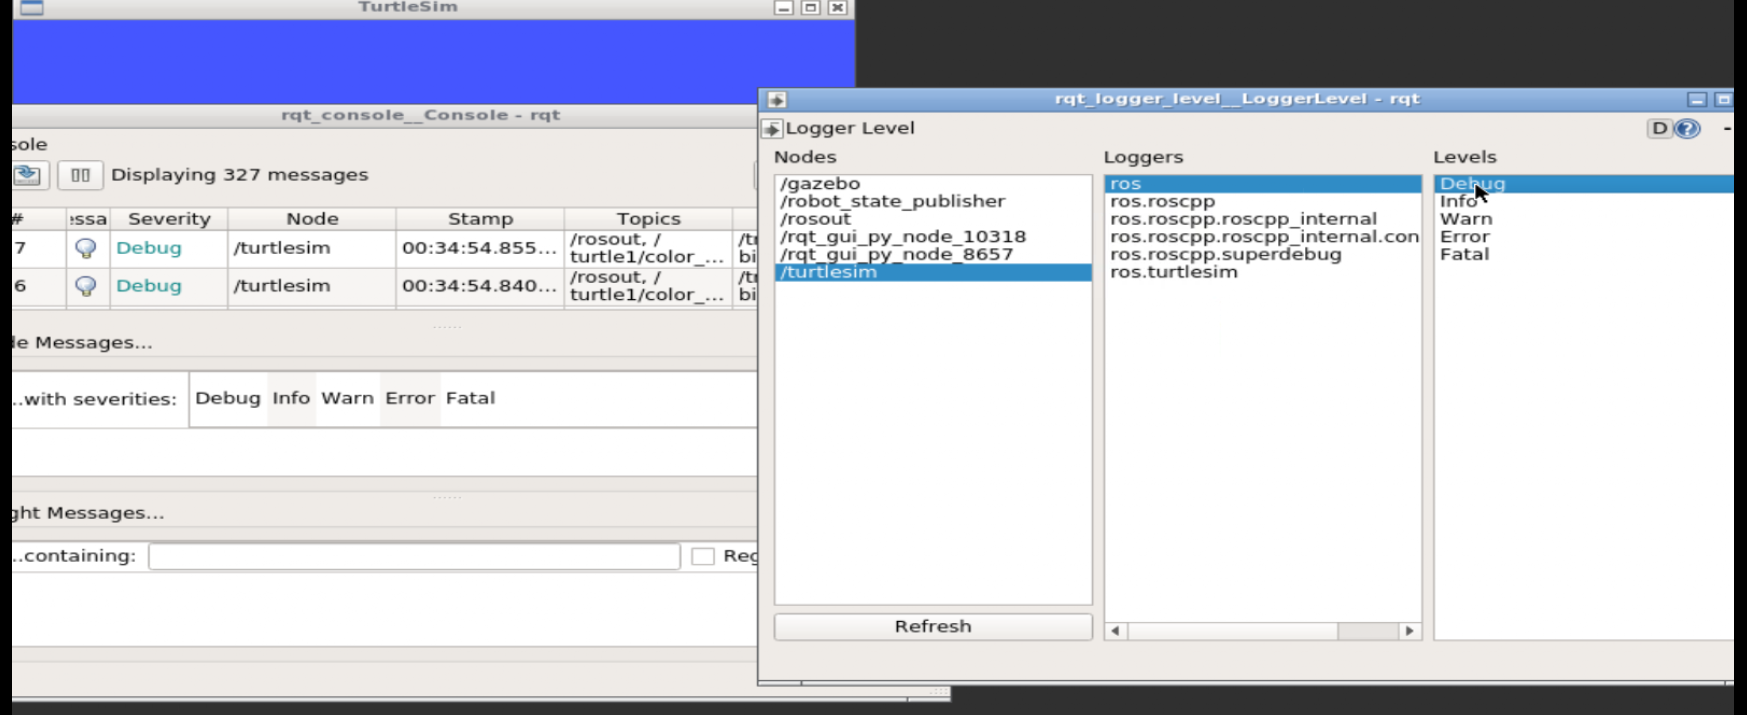Open the window menu icon of rqt_logger_level window
This screenshot has height=715, width=1747.
tap(777, 99)
